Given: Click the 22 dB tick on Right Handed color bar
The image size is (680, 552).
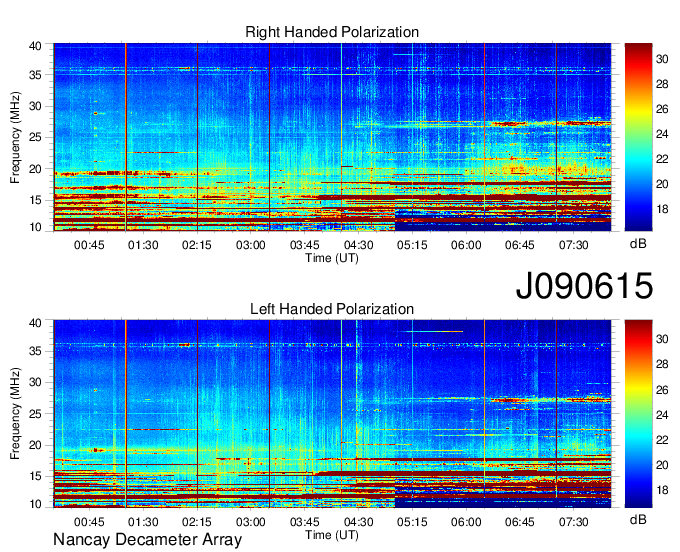Looking at the screenshot, I should click(x=662, y=159).
